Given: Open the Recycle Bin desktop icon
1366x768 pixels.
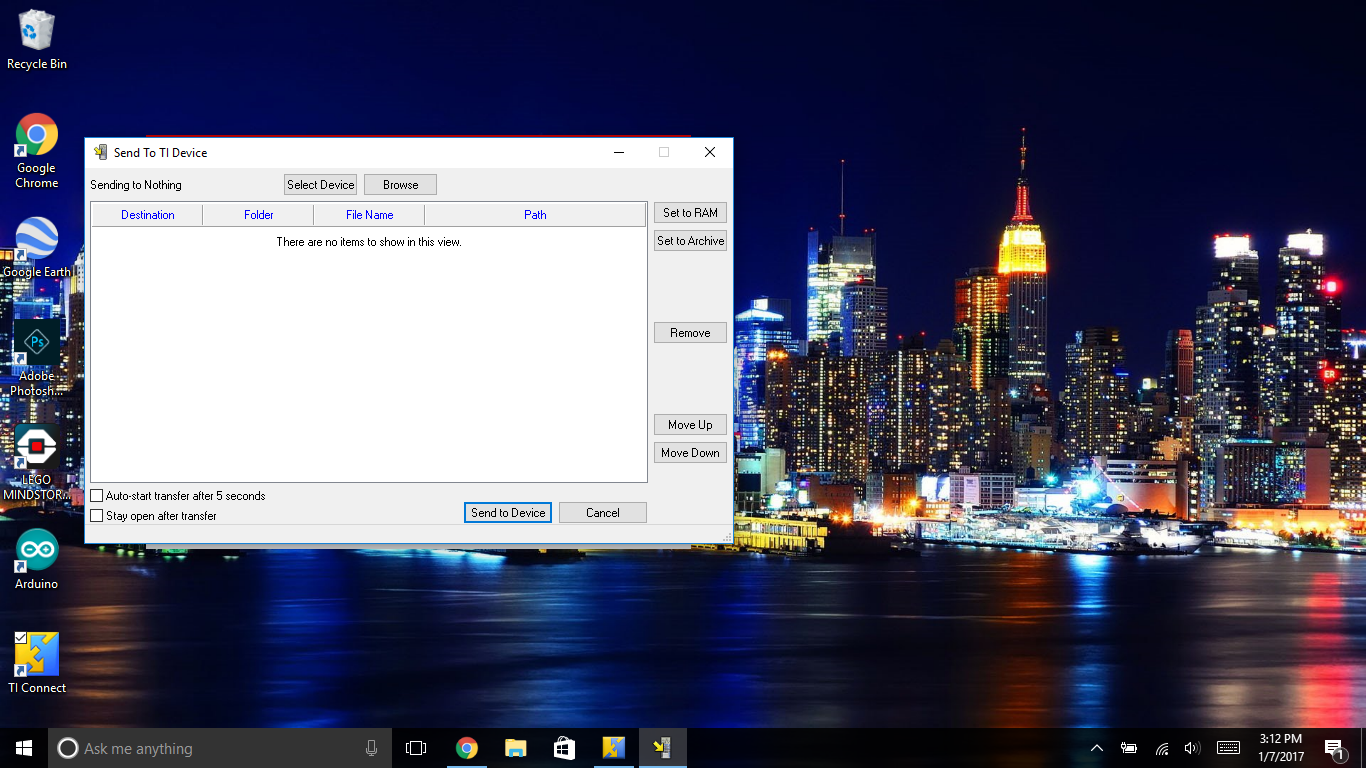Looking at the screenshot, I should [x=37, y=40].
